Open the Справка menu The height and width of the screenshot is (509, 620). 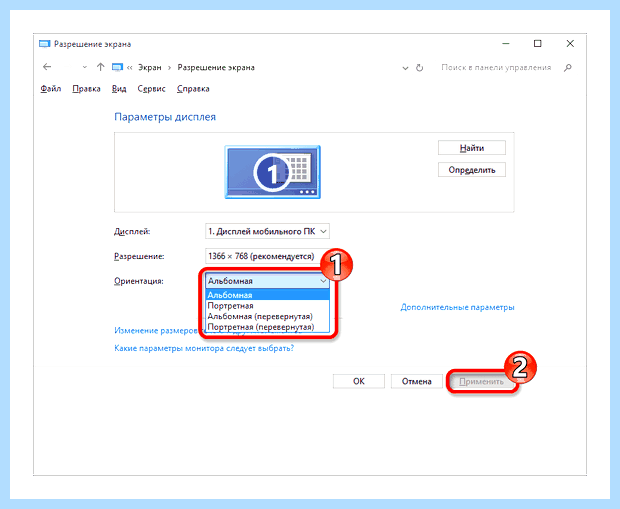[193, 89]
